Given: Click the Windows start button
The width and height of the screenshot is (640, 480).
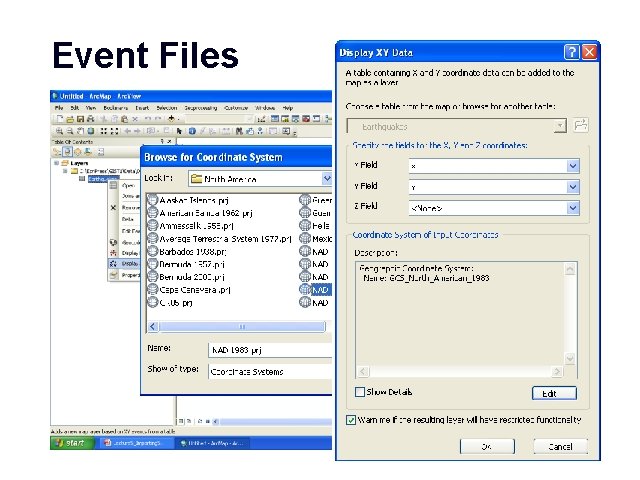Looking at the screenshot, I should pyautogui.click(x=71, y=443).
